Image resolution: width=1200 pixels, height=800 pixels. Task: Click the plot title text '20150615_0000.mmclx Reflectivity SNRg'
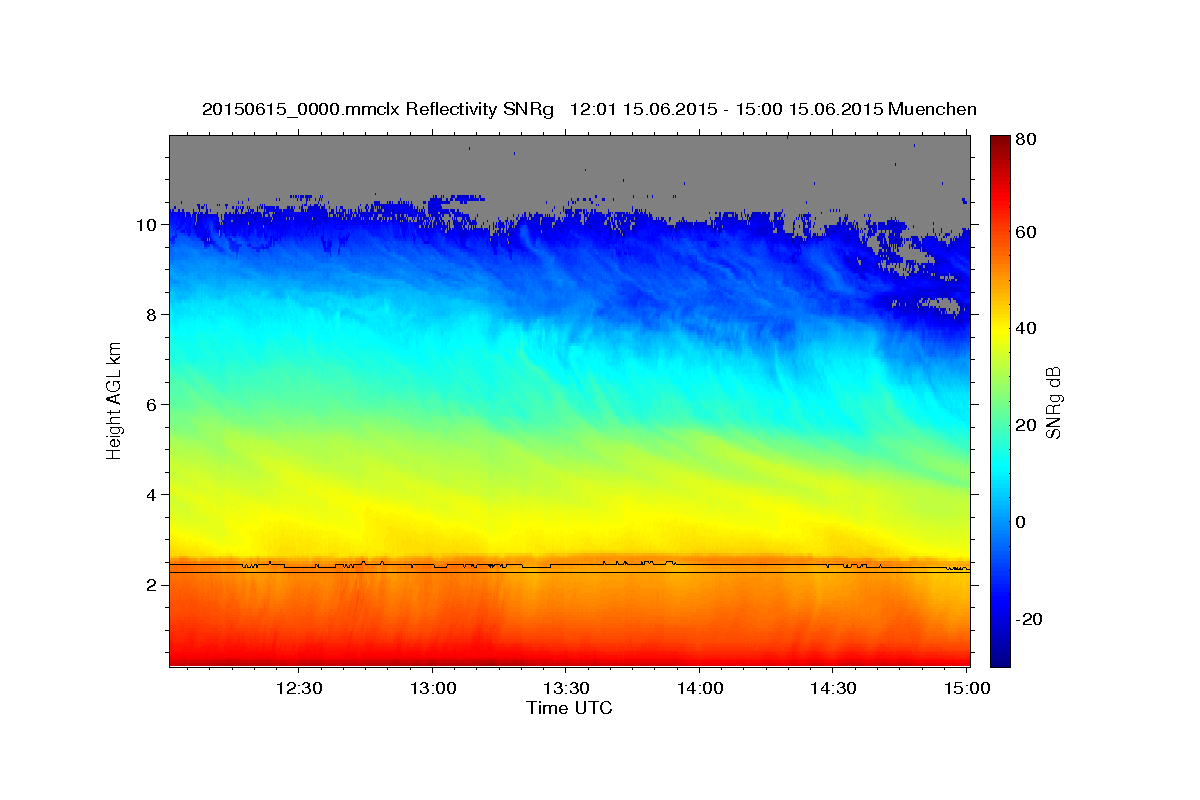click(x=377, y=109)
